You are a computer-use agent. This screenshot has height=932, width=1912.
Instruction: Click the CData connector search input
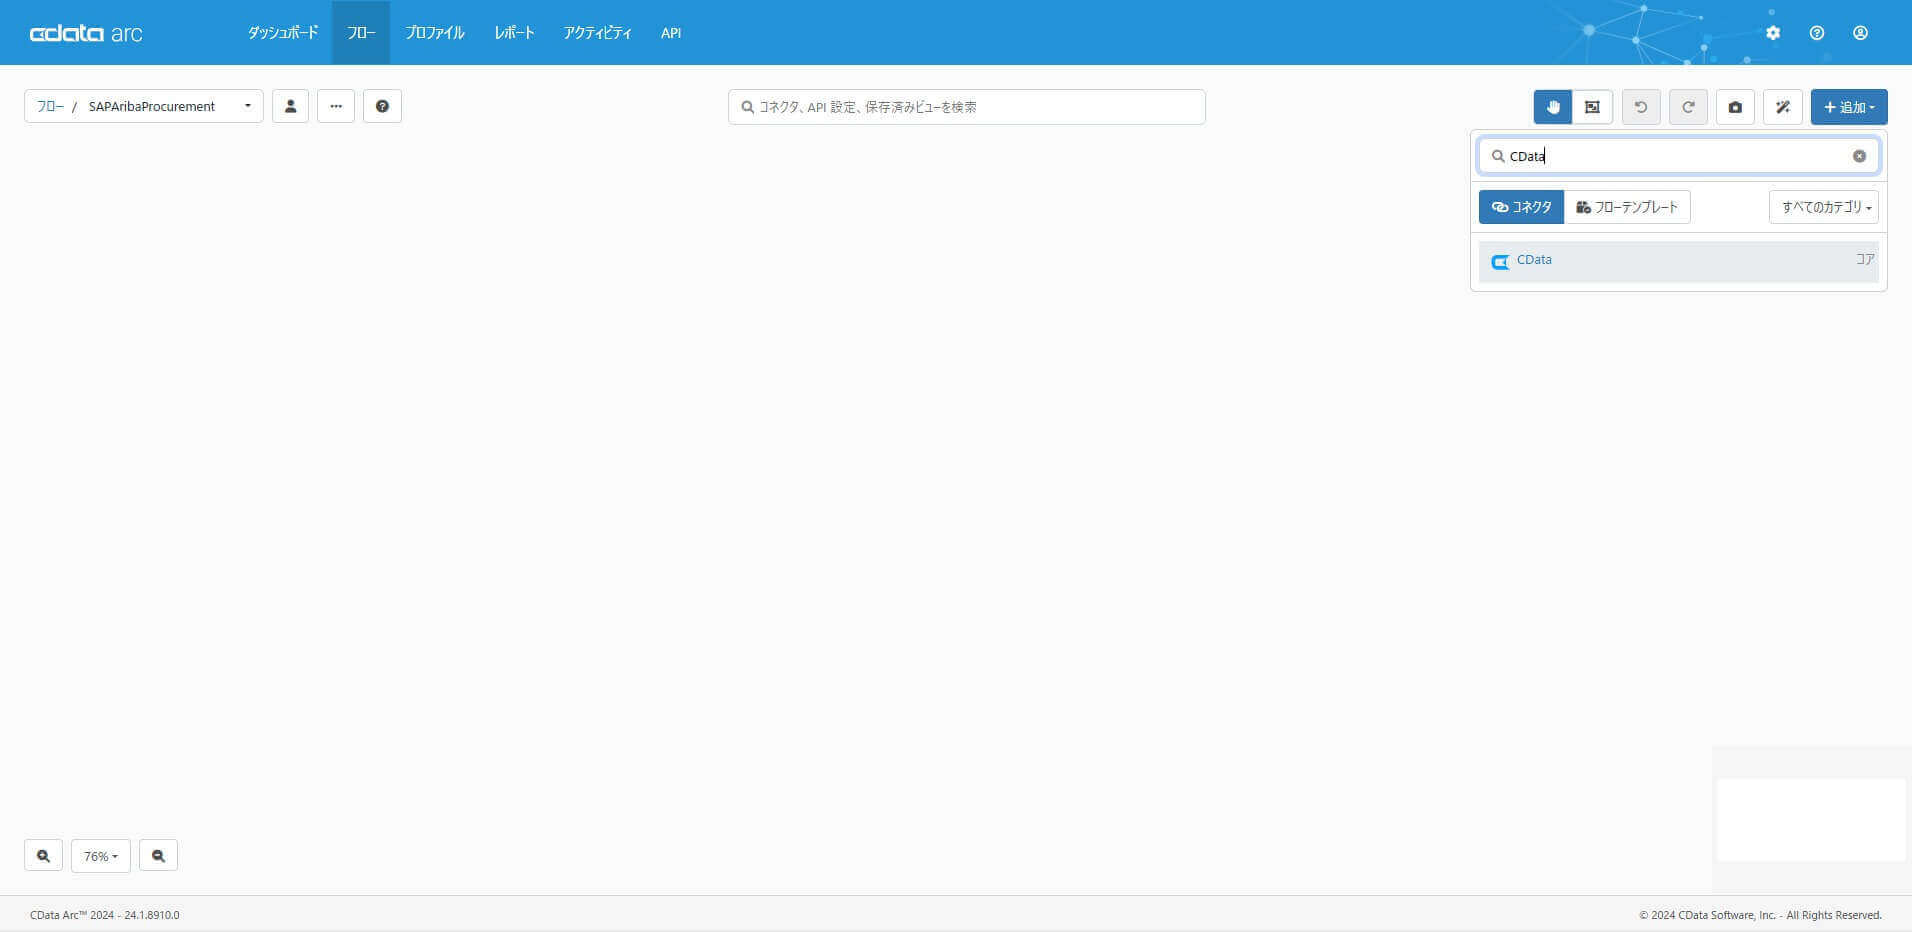pyautogui.click(x=1679, y=156)
